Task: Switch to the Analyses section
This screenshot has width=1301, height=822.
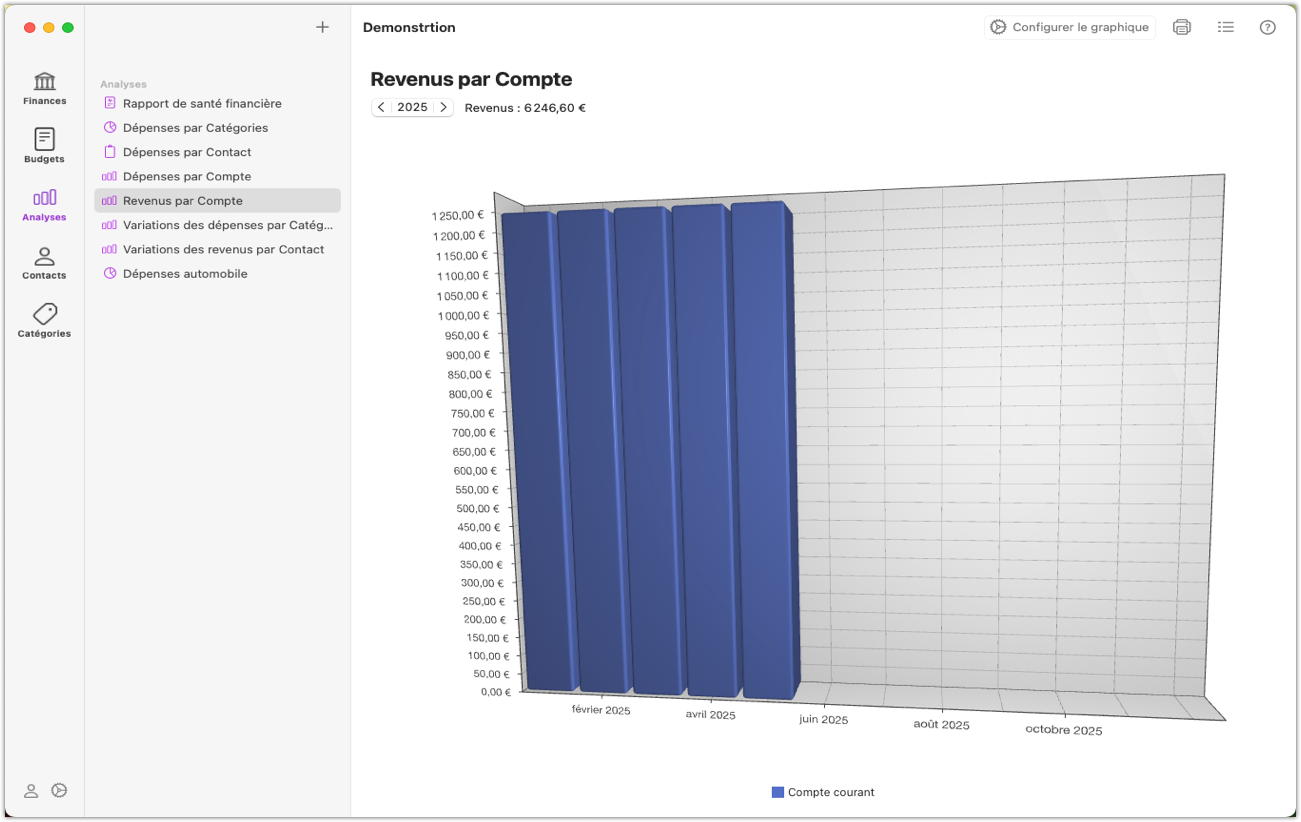Action: [44, 204]
